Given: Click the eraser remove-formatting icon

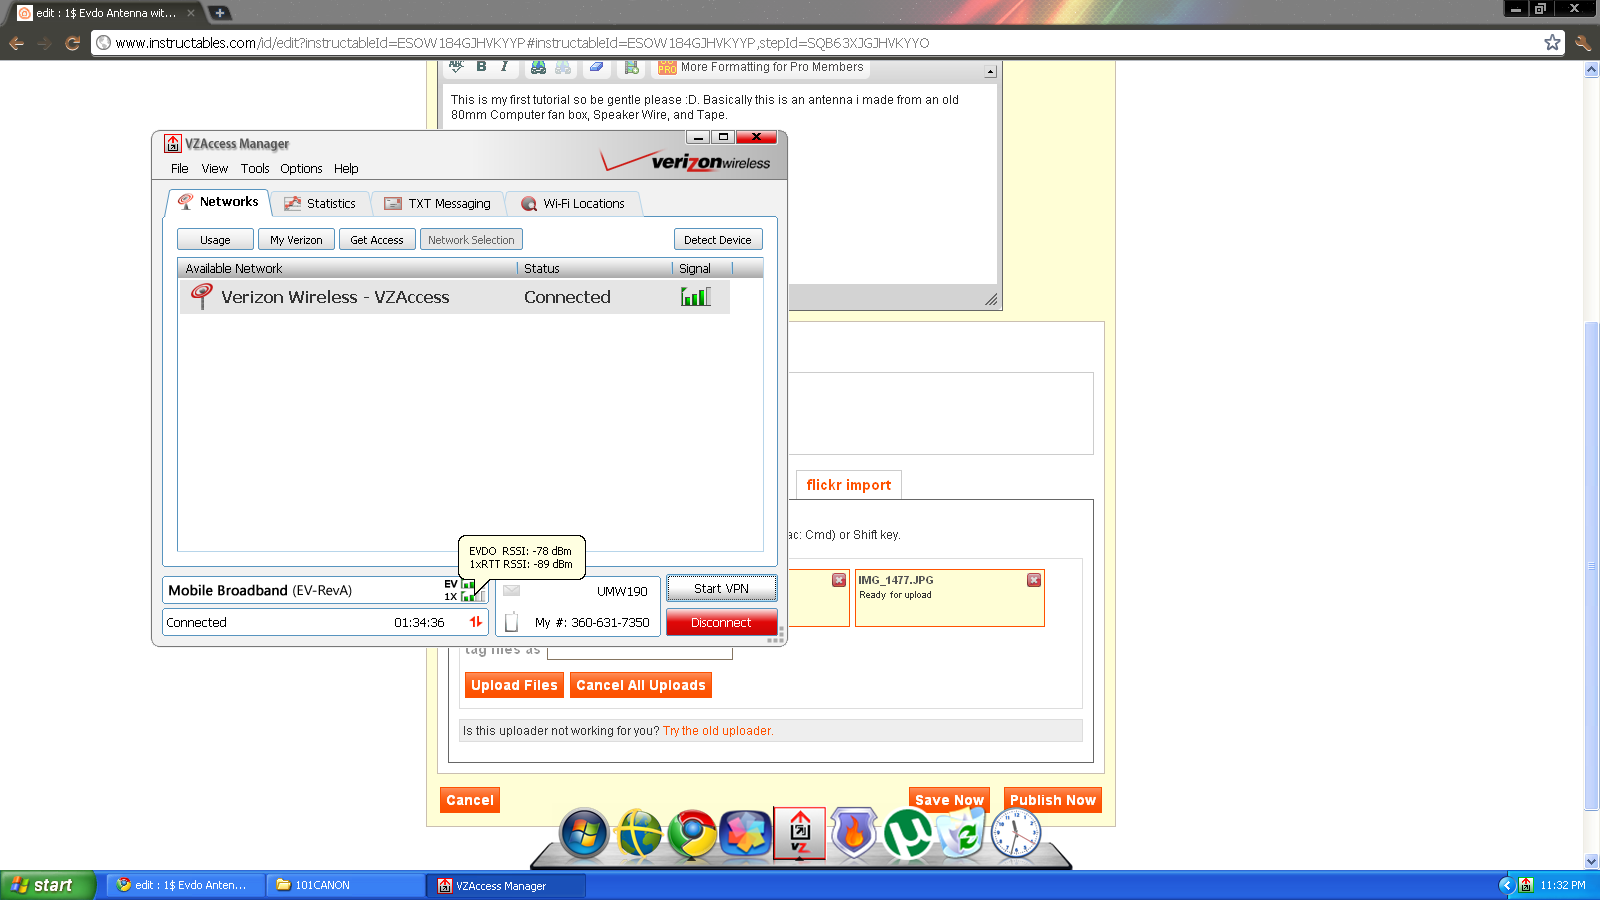Looking at the screenshot, I should (x=596, y=67).
